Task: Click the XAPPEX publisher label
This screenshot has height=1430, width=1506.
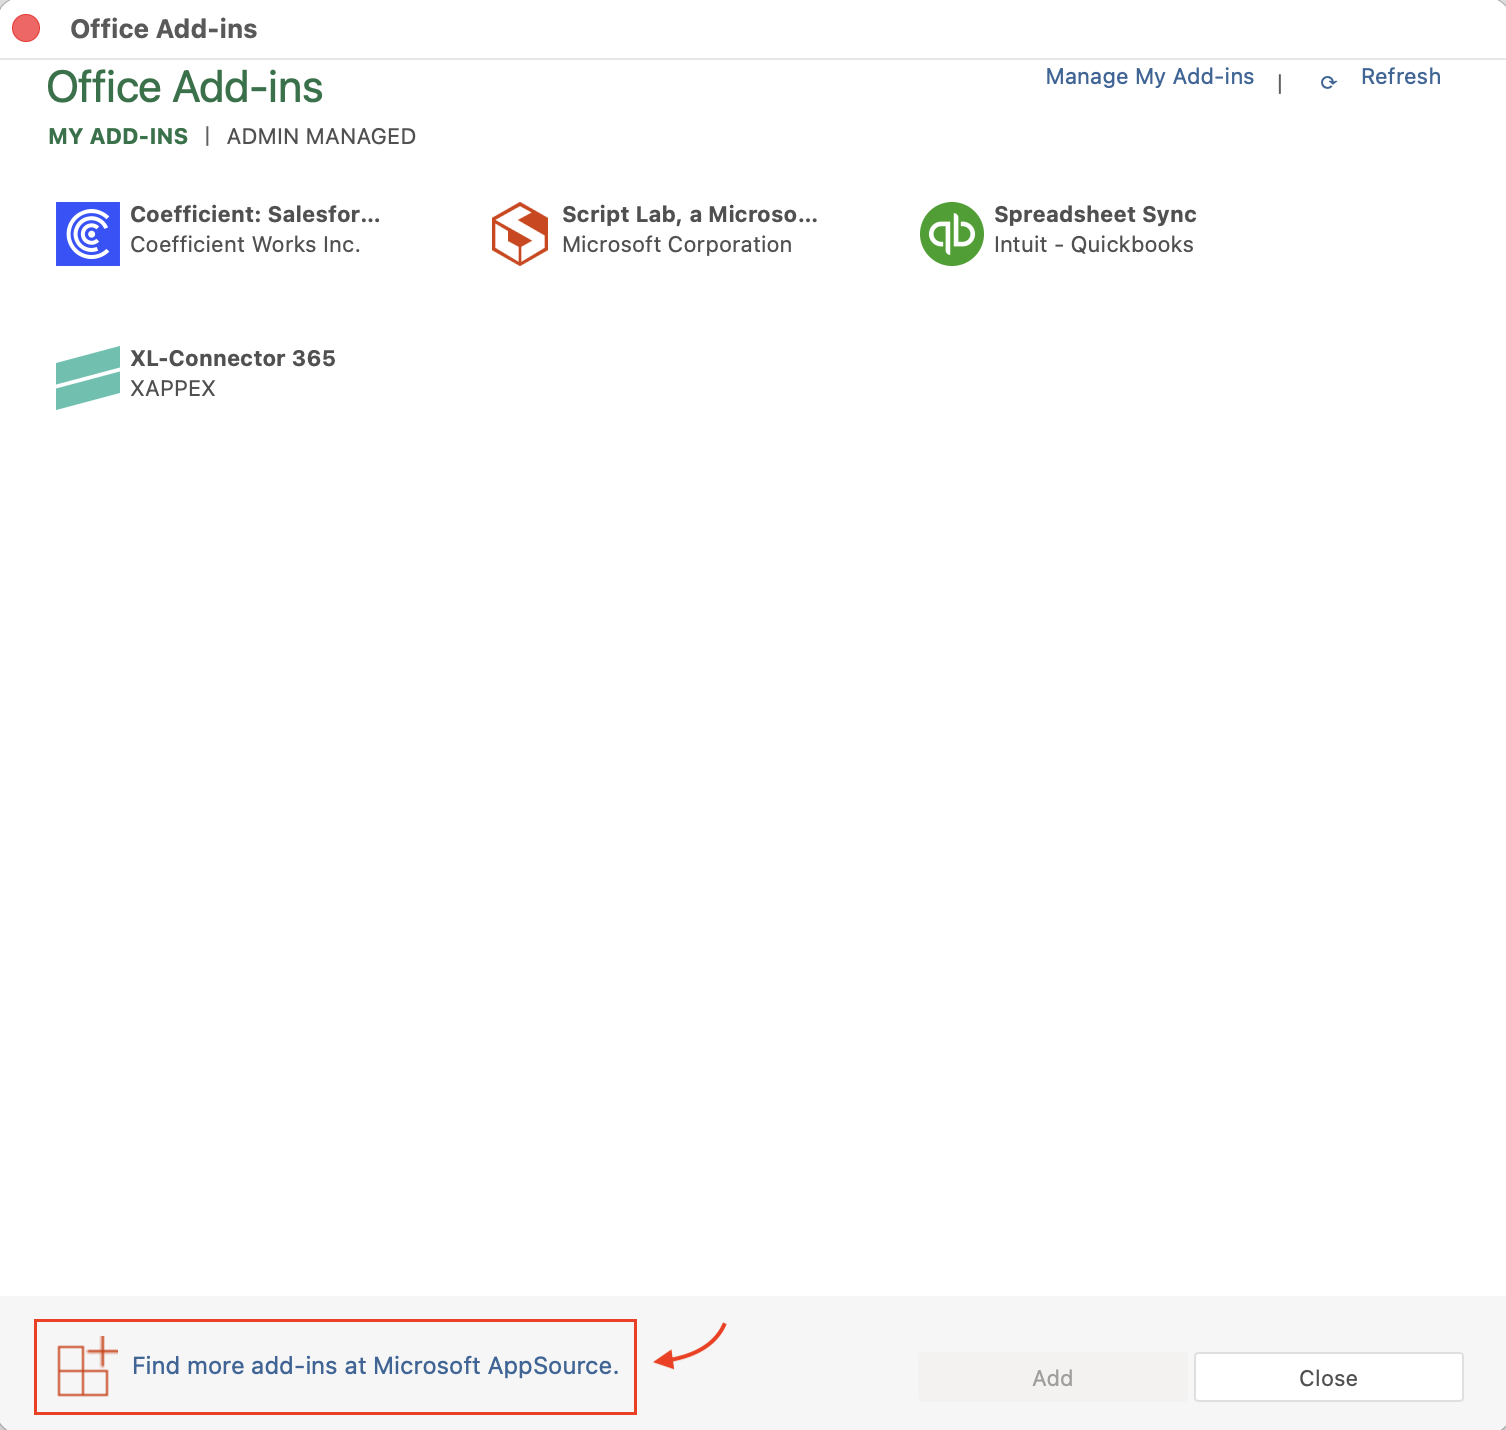Action: coord(173,389)
